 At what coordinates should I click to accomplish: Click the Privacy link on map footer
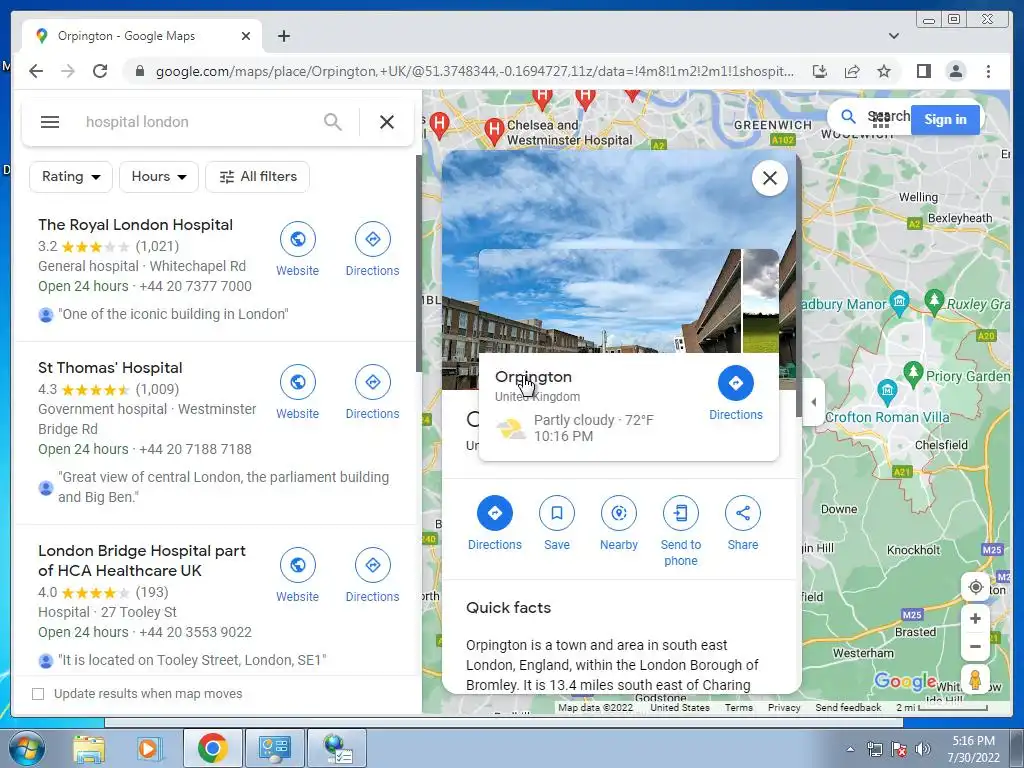(x=784, y=707)
